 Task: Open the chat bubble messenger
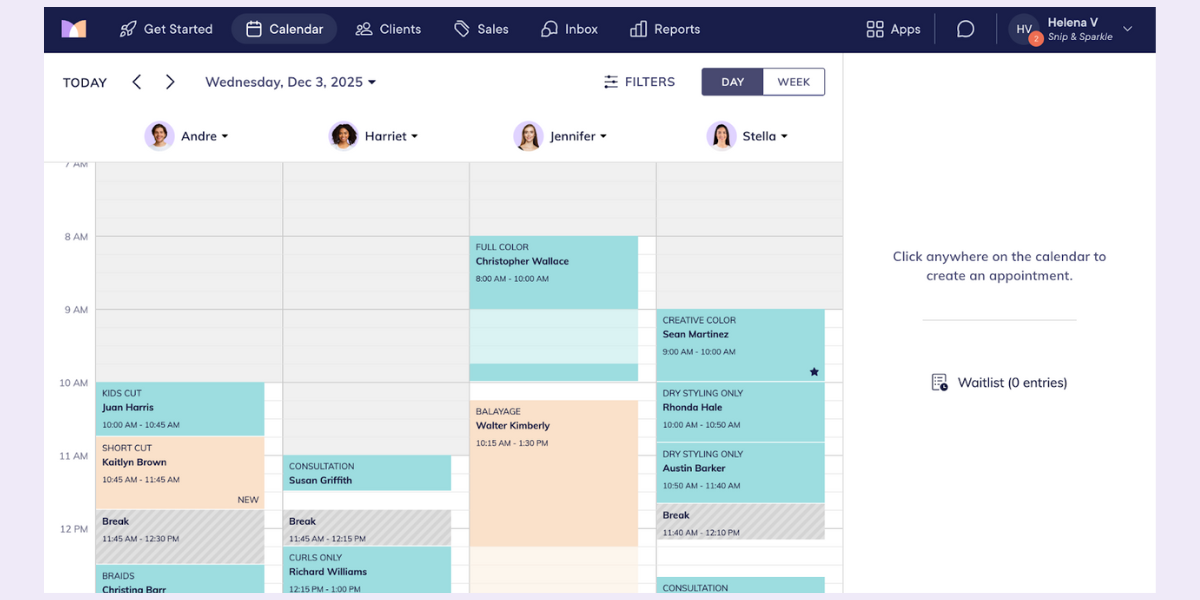(x=963, y=28)
